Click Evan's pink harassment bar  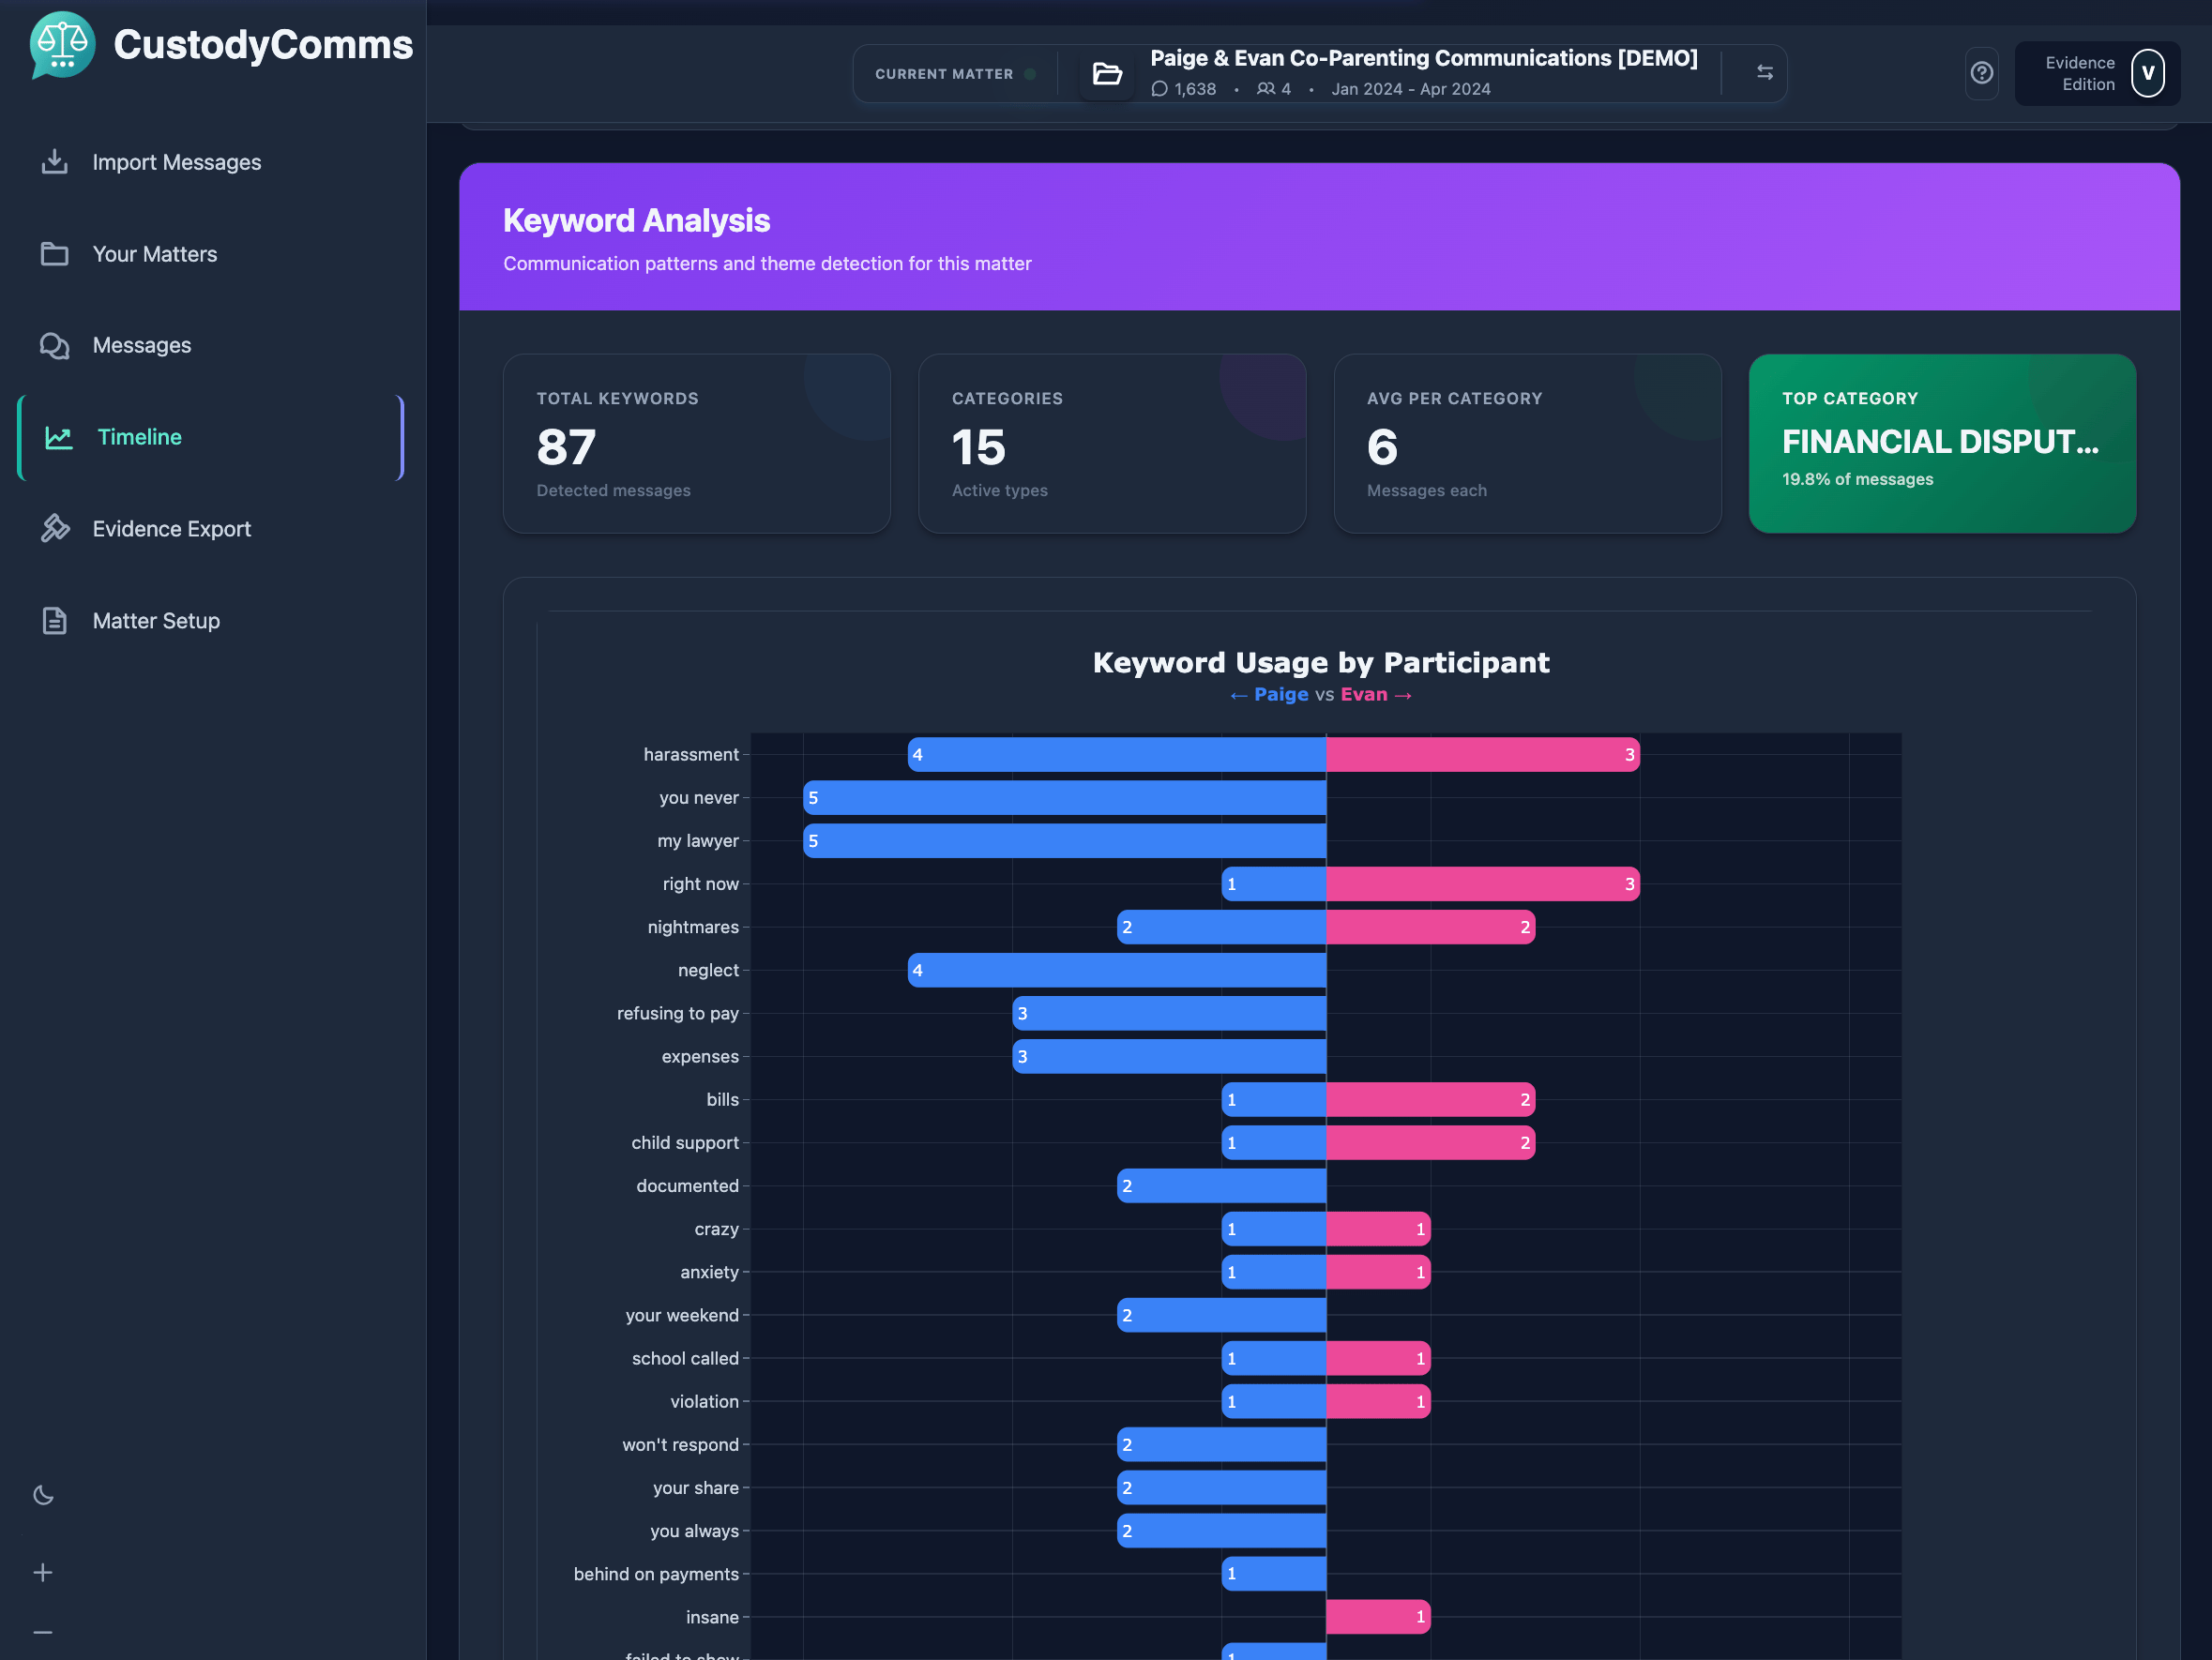(1483, 755)
